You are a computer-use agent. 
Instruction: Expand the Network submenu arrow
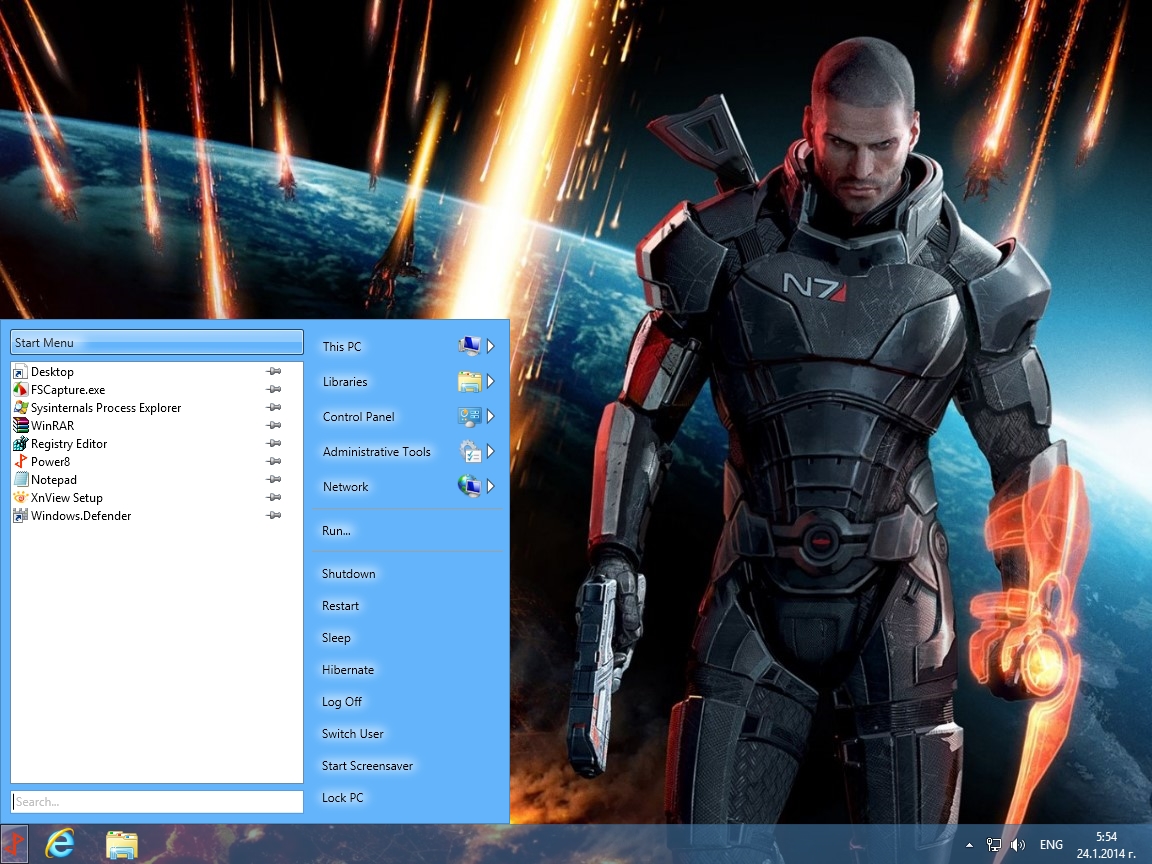click(491, 486)
